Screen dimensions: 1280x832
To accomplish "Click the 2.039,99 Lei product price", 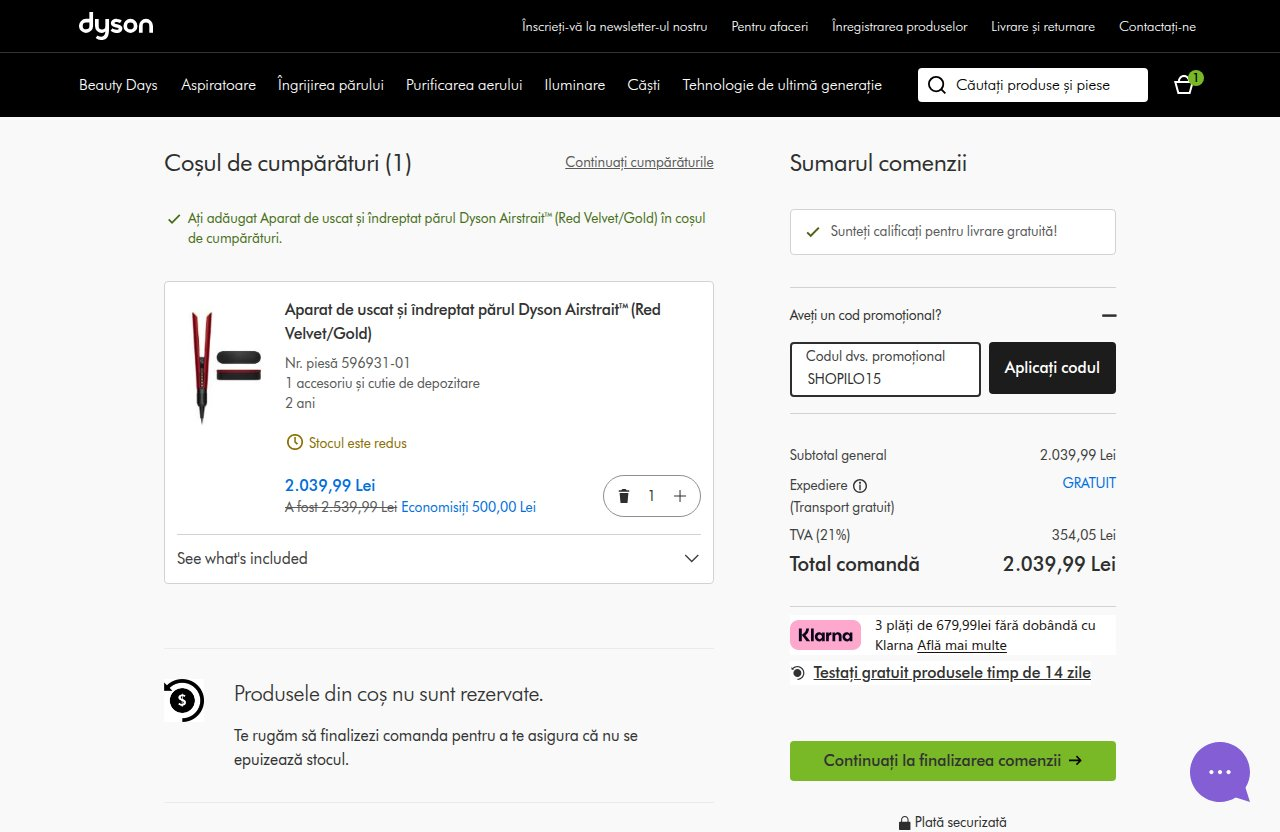I will pyautogui.click(x=330, y=485).
